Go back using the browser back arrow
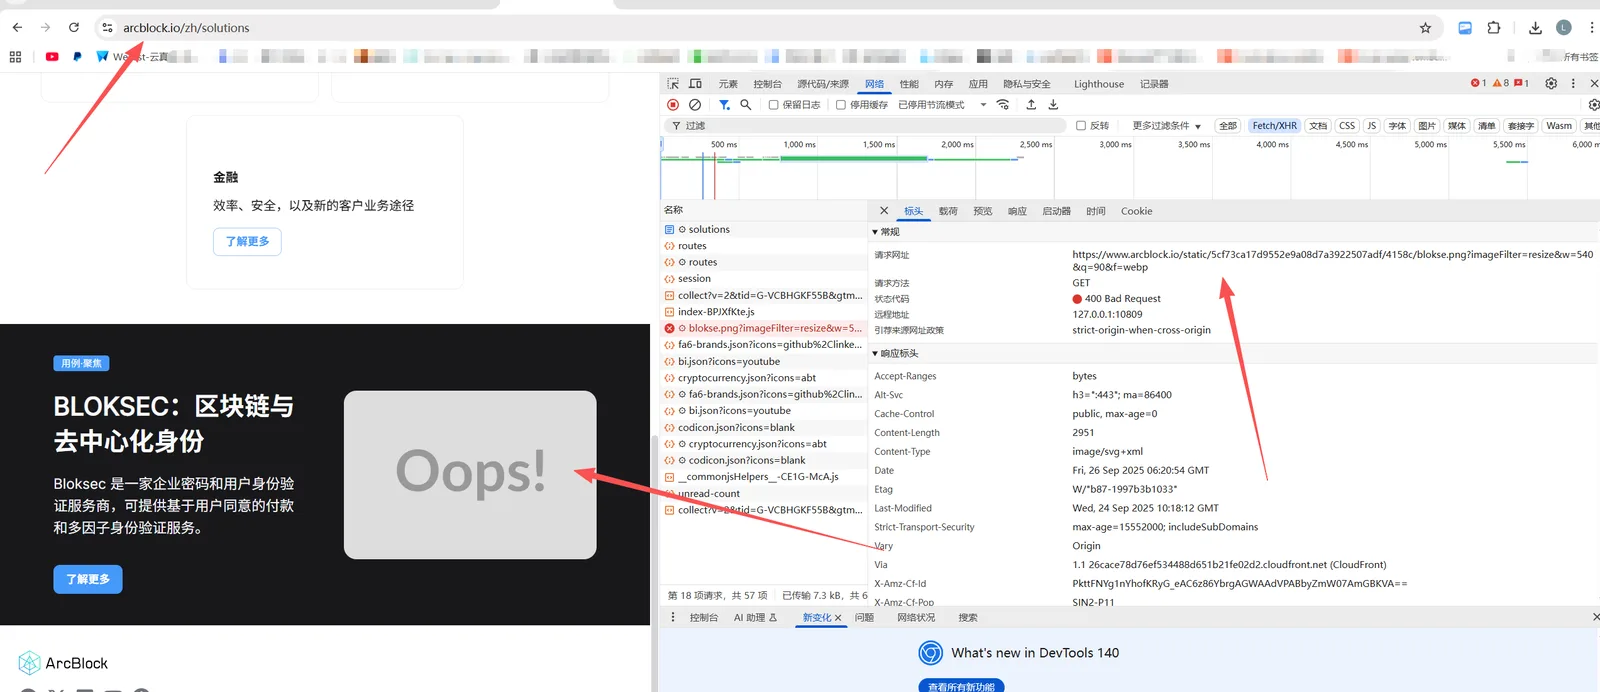1600x692 pixels. 17,28
